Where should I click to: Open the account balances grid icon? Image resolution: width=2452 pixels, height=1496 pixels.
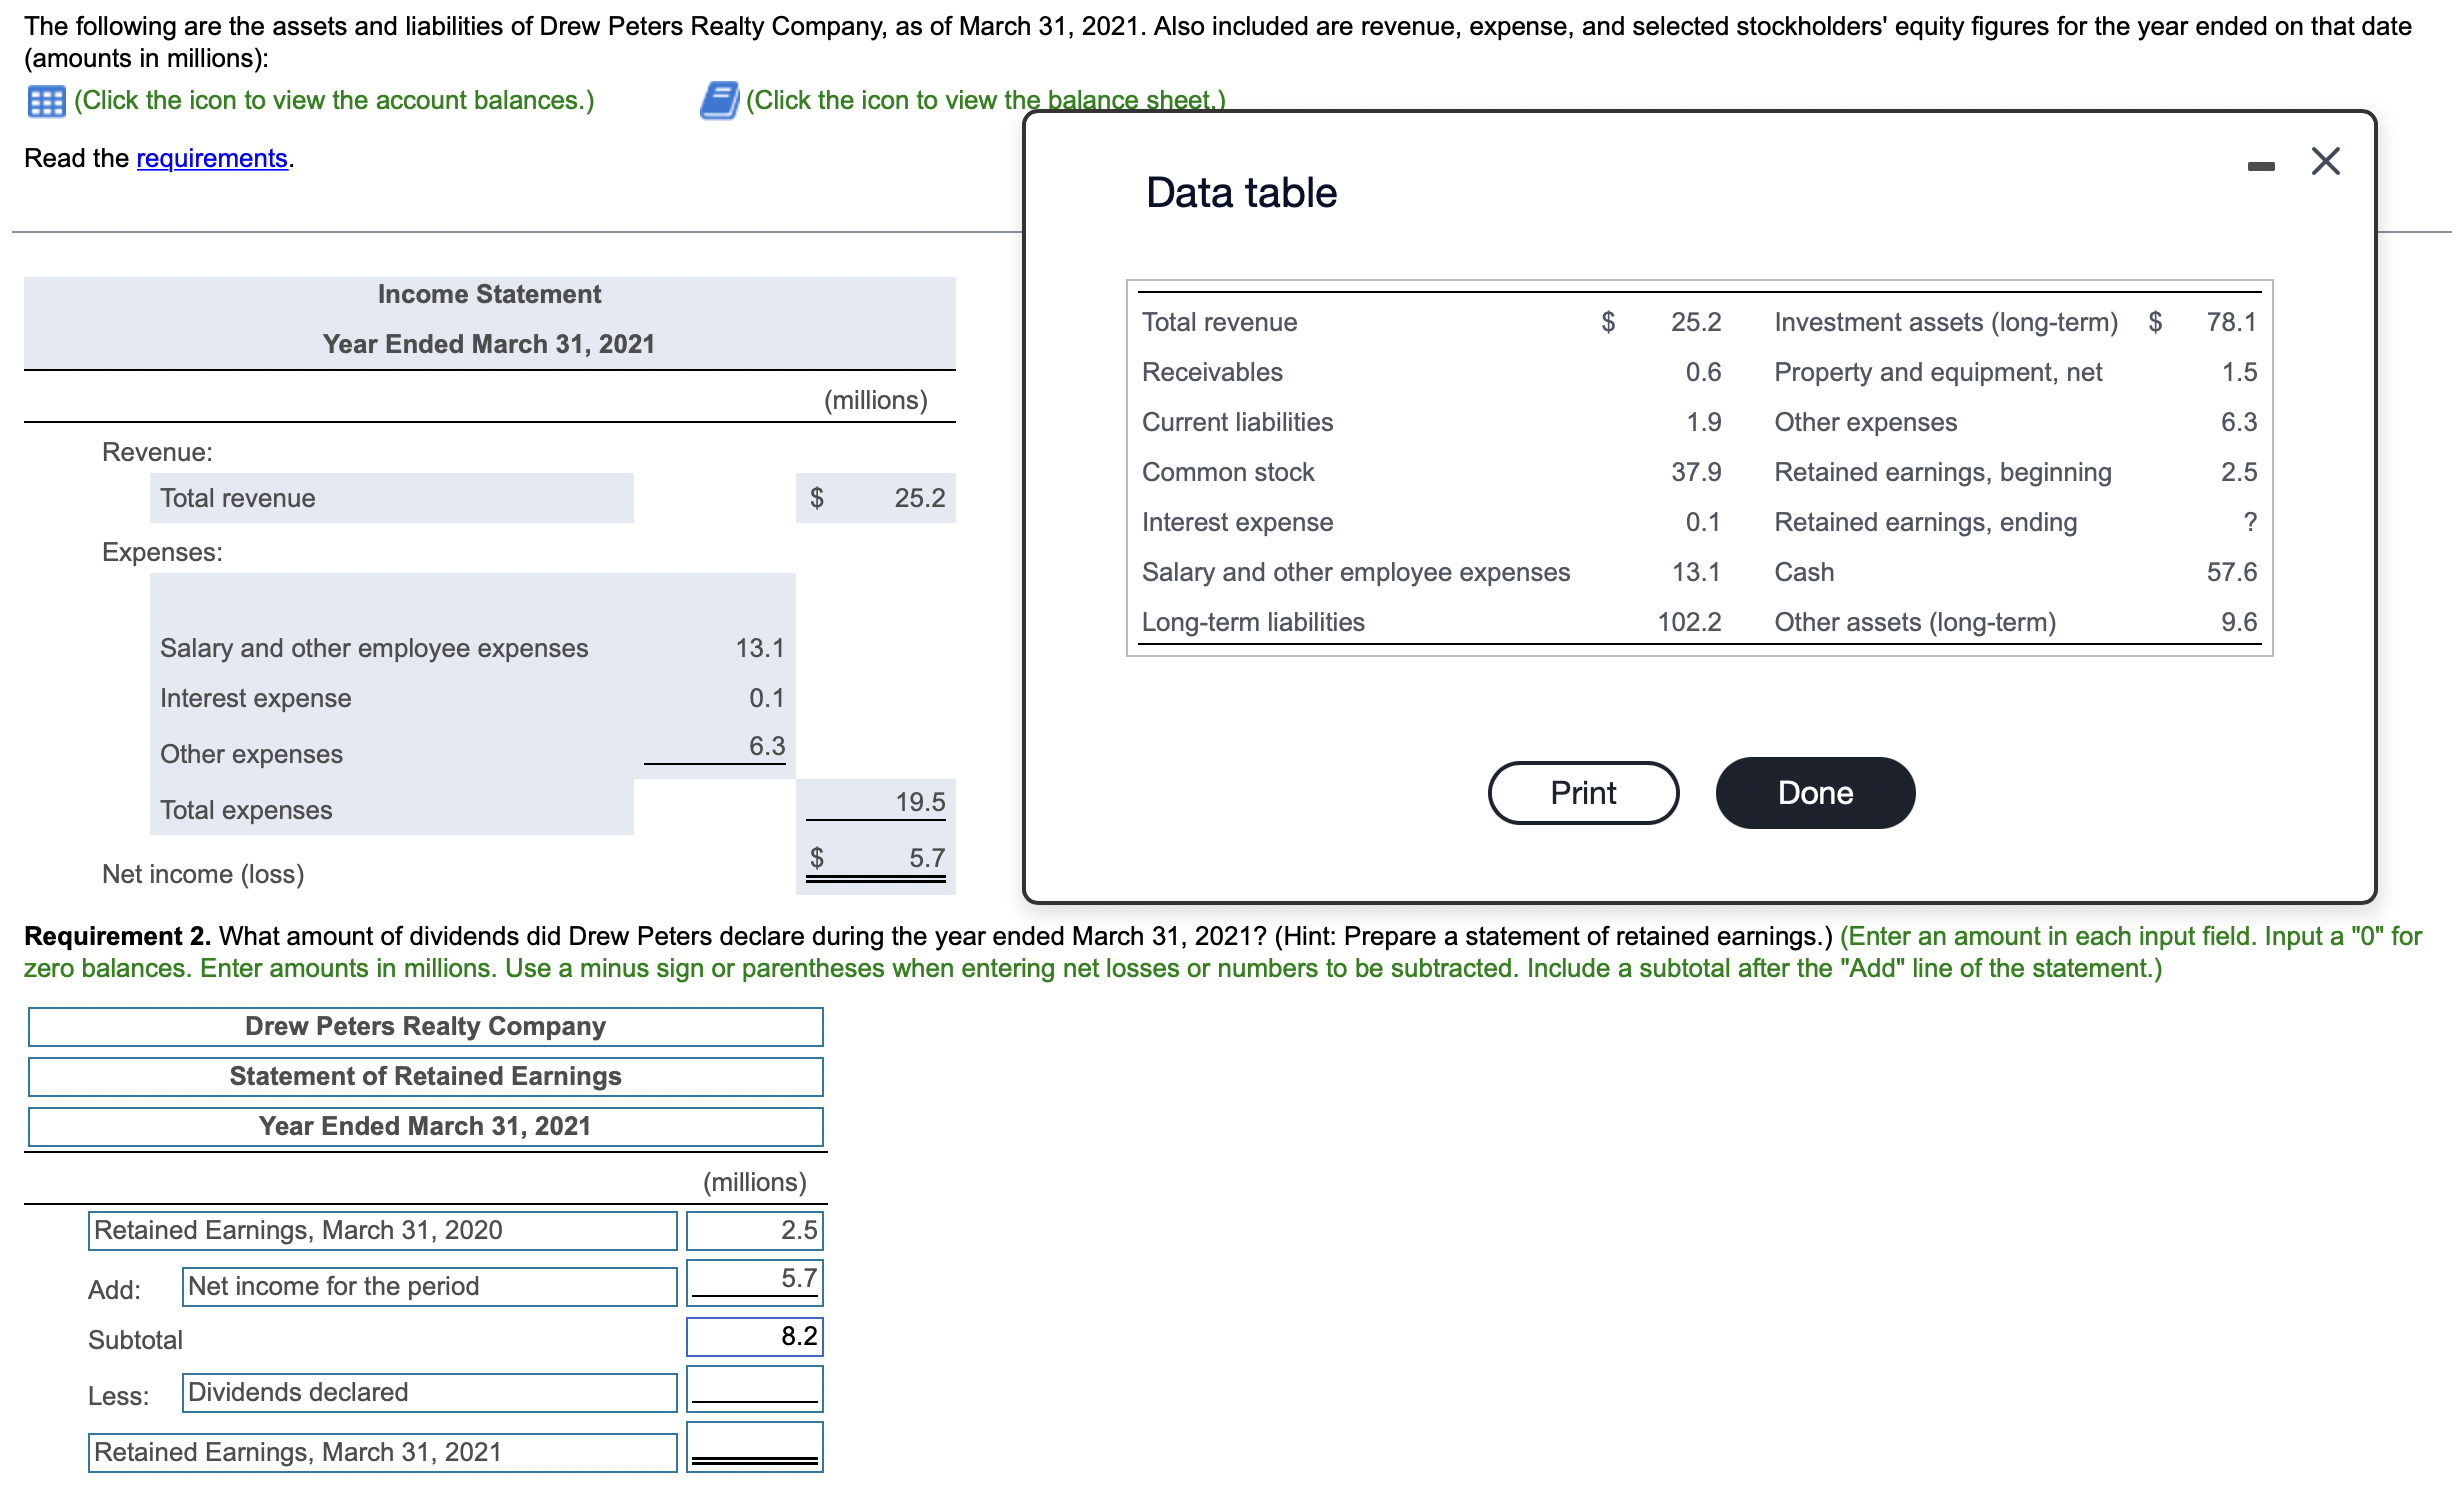[x=46, y=101]
